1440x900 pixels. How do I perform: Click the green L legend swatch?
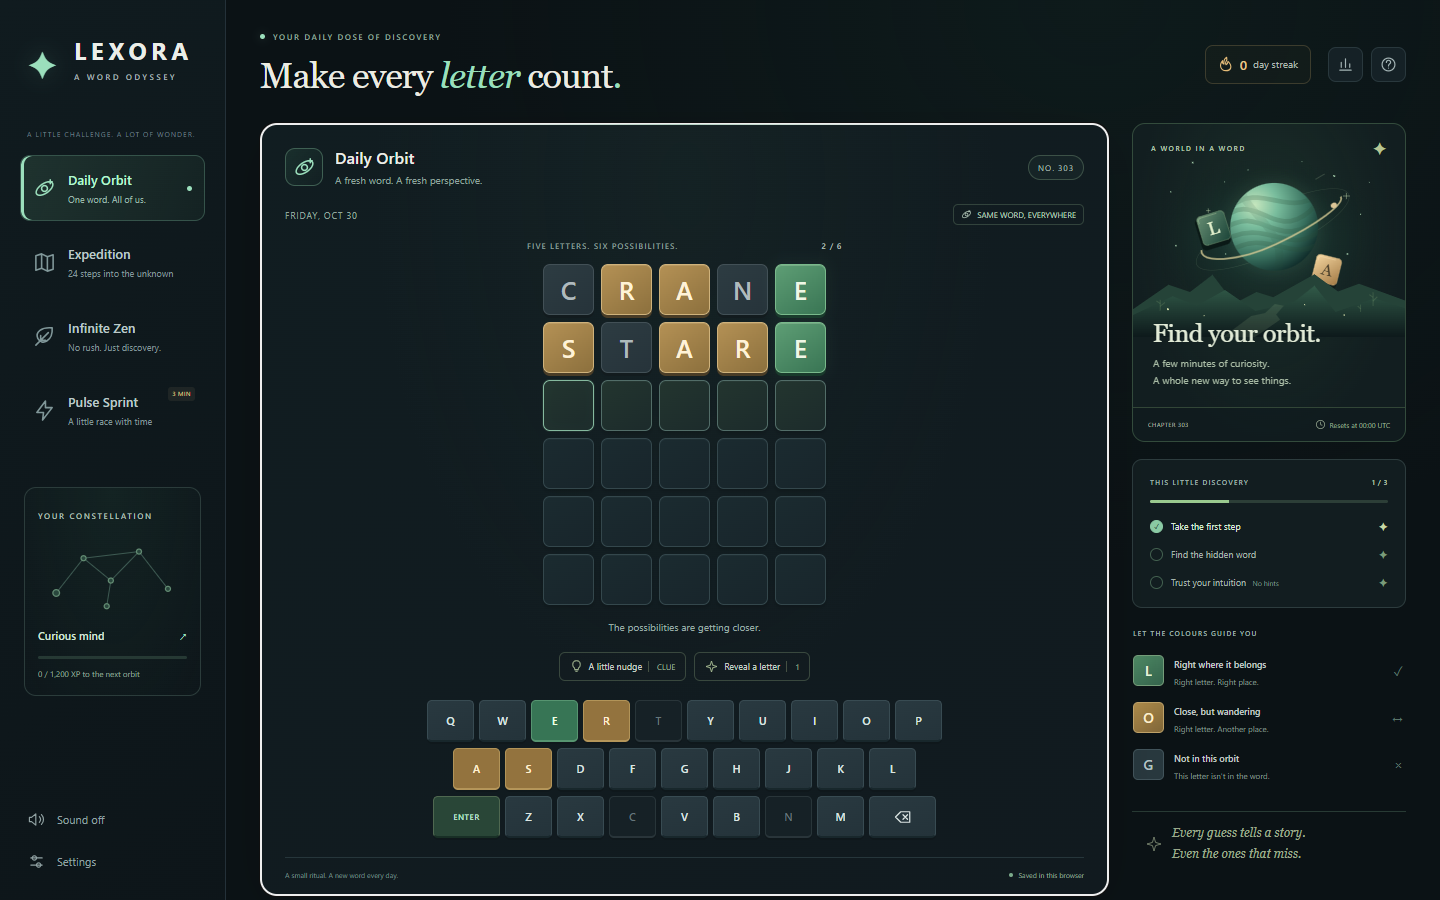tap(1148, 671)
